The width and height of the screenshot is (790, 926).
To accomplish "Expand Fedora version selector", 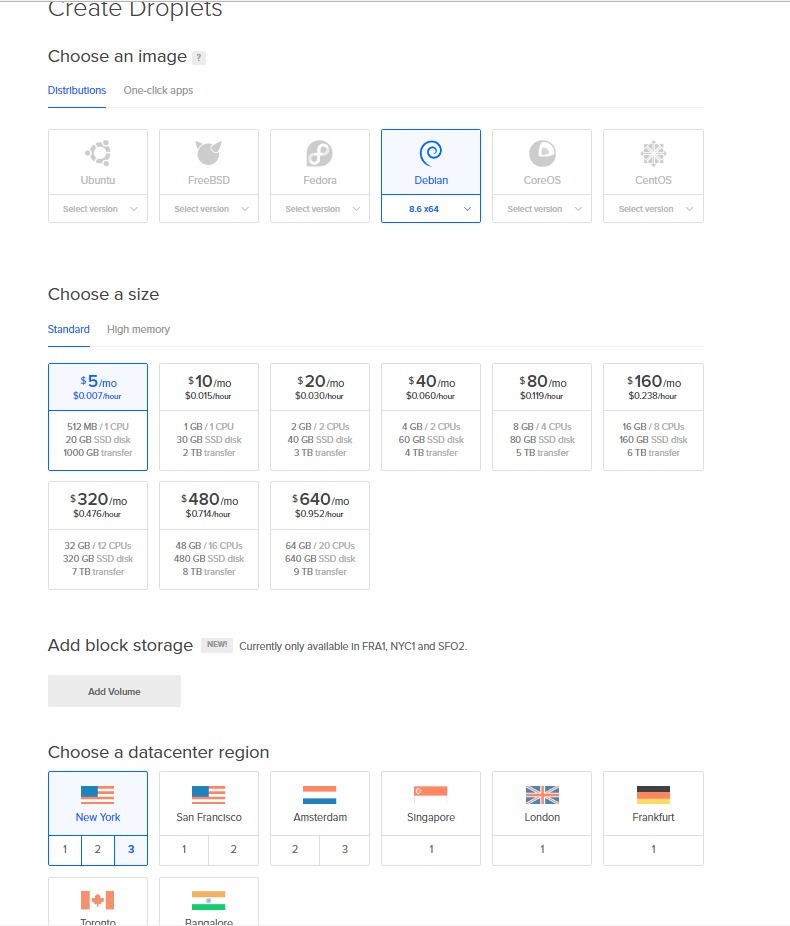I will (x=320, y=209).
